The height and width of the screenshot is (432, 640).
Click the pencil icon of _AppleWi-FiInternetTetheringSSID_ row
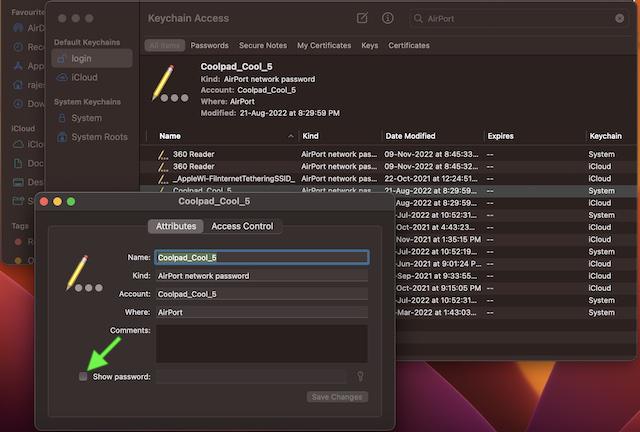(163, 179)
